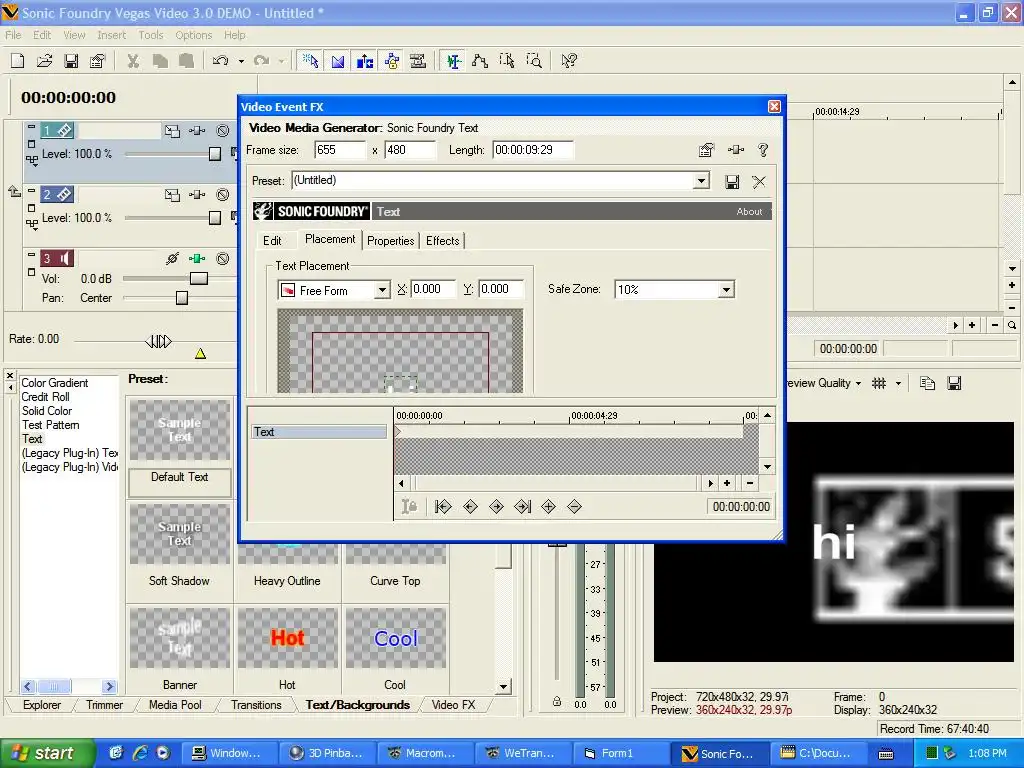This screenshot has width=1024, height=768.
Task: Open the undo history dropdown arrow
Action: (241, 61)
